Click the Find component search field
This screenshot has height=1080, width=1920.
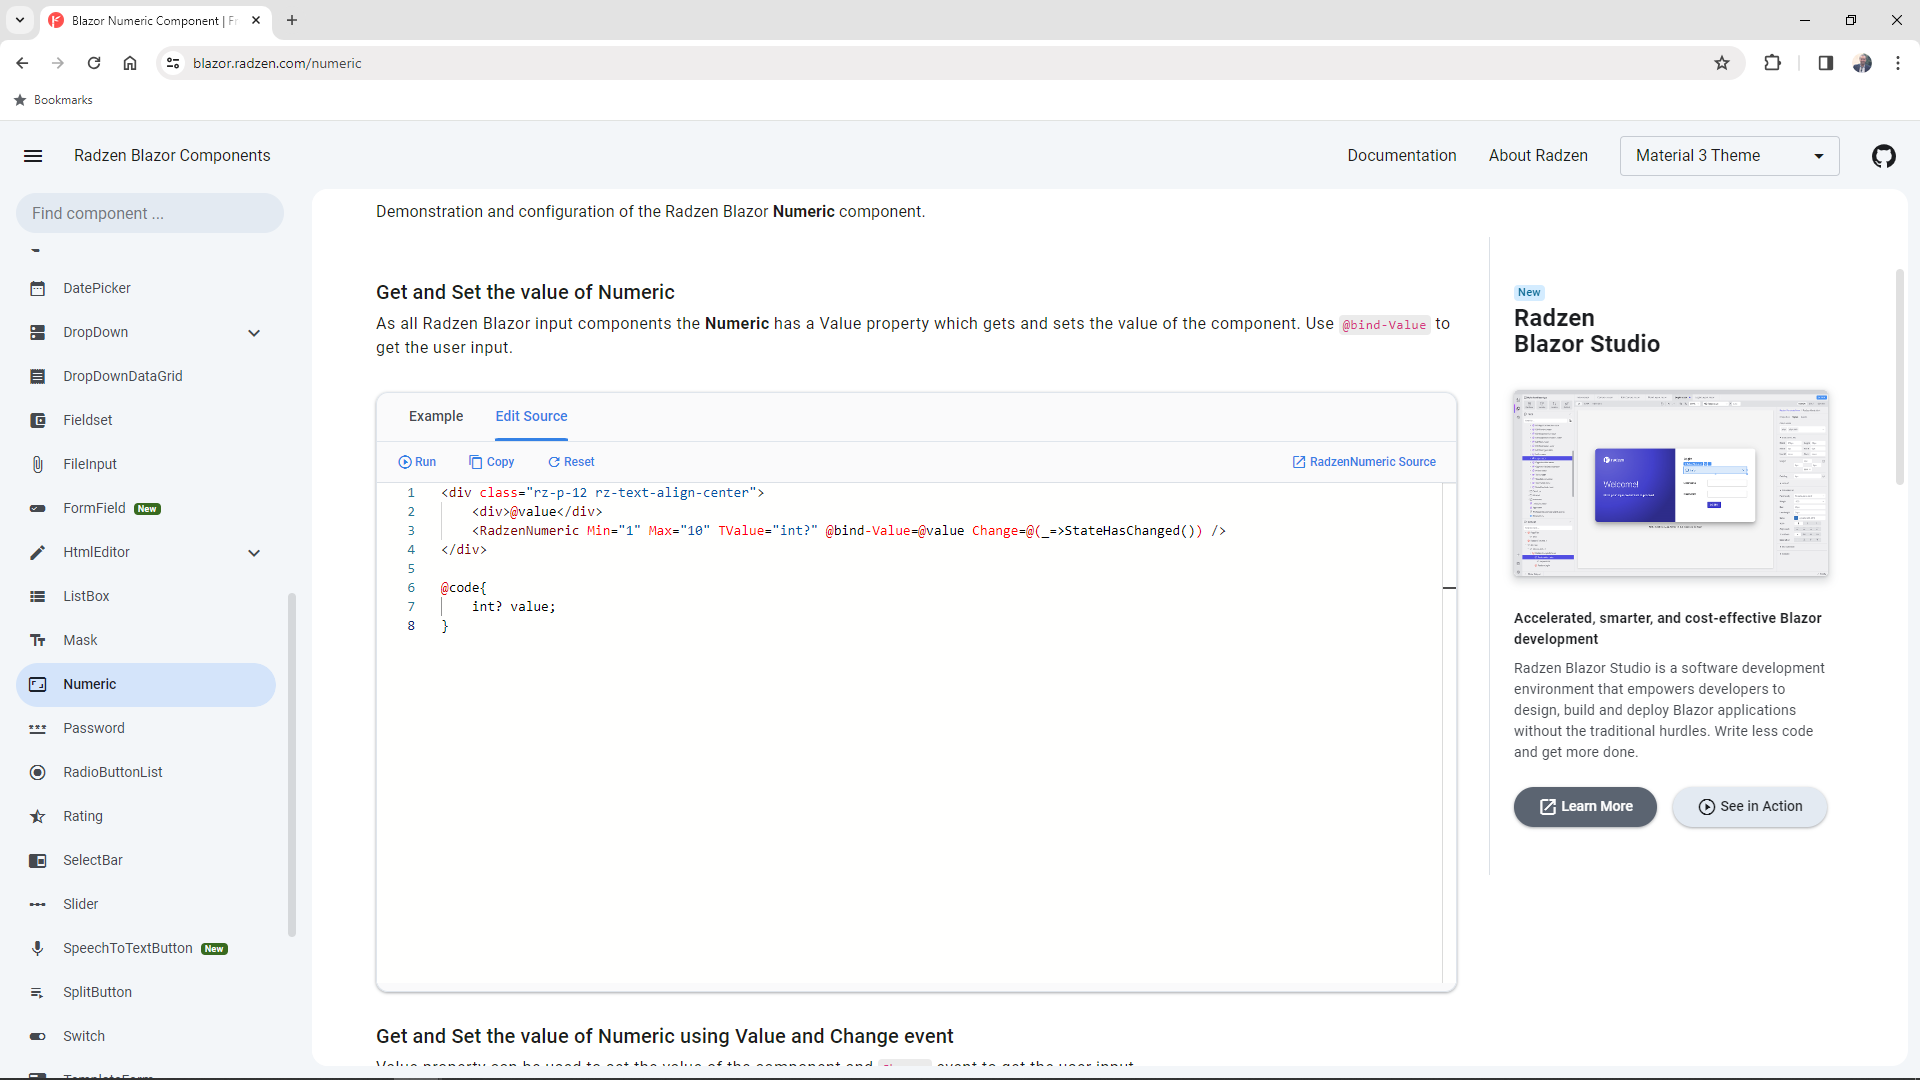148,213
